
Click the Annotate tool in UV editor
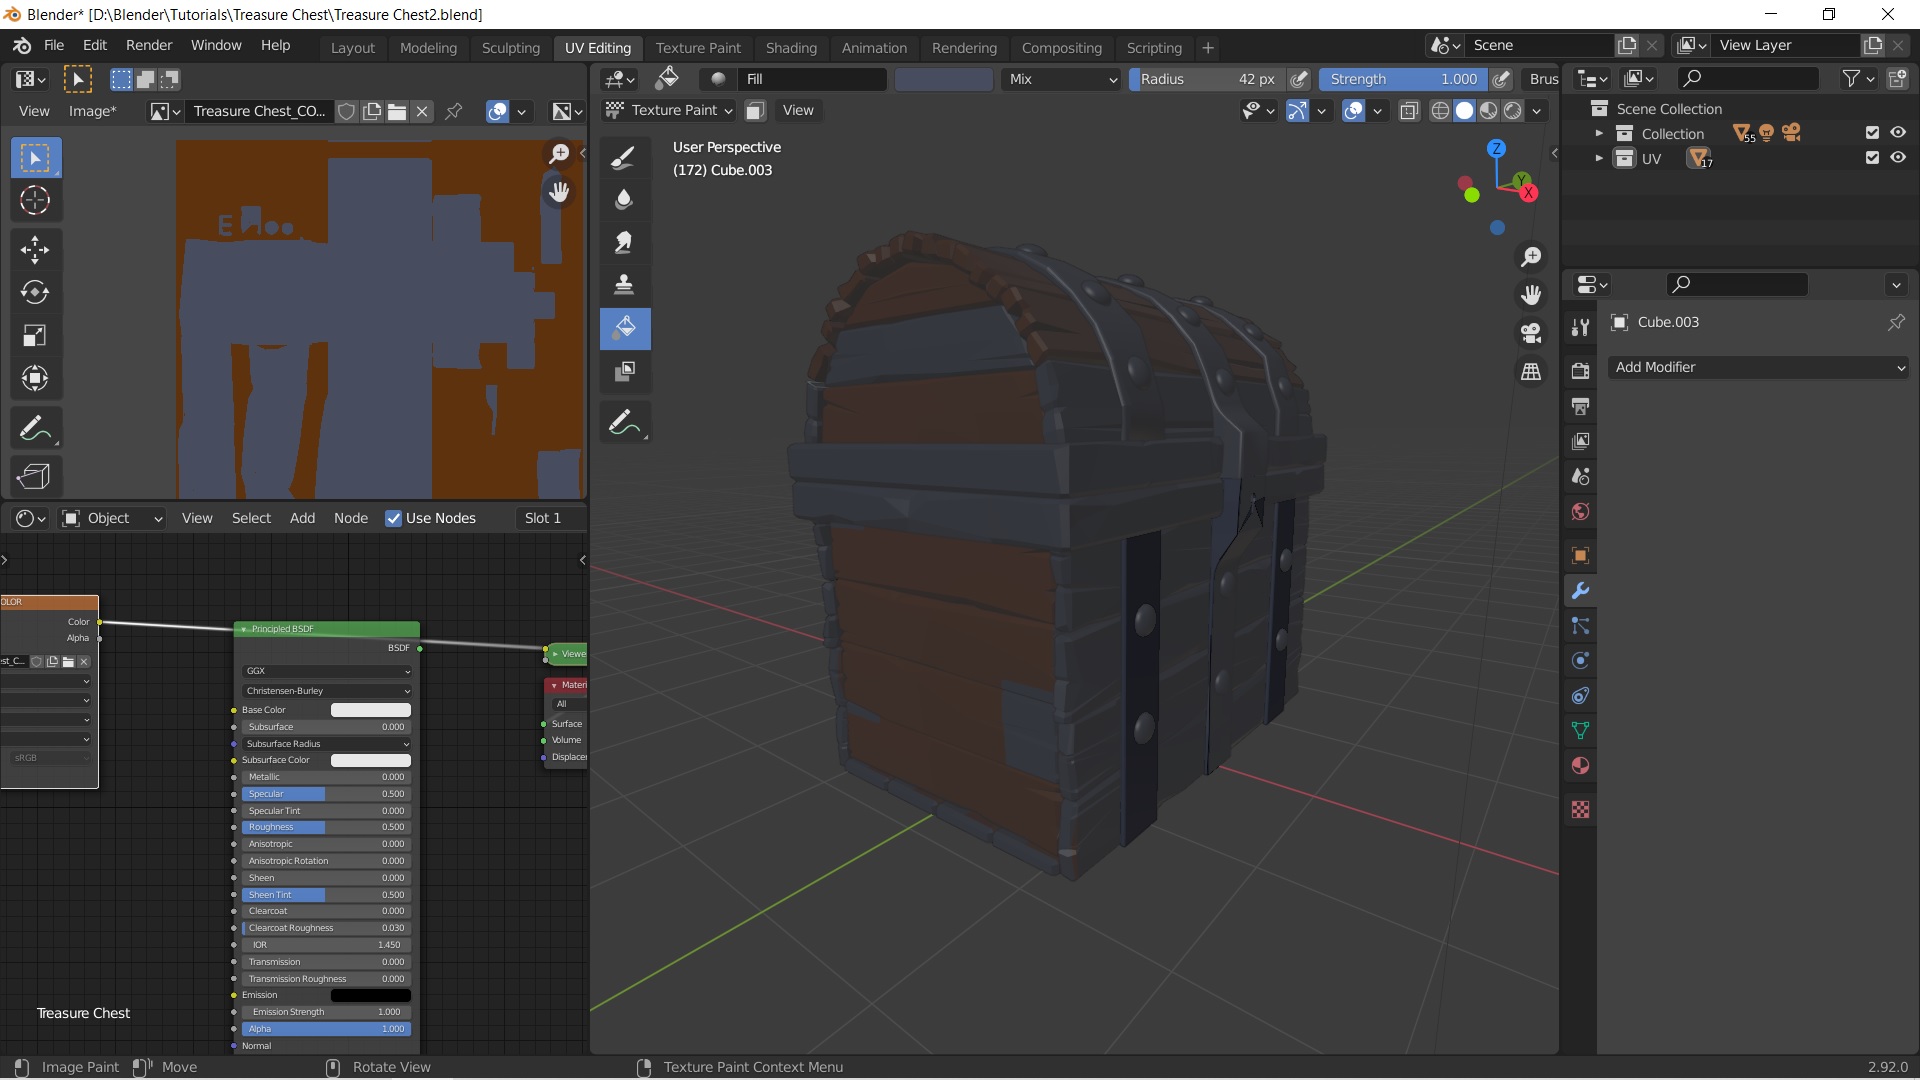(35, 429)
